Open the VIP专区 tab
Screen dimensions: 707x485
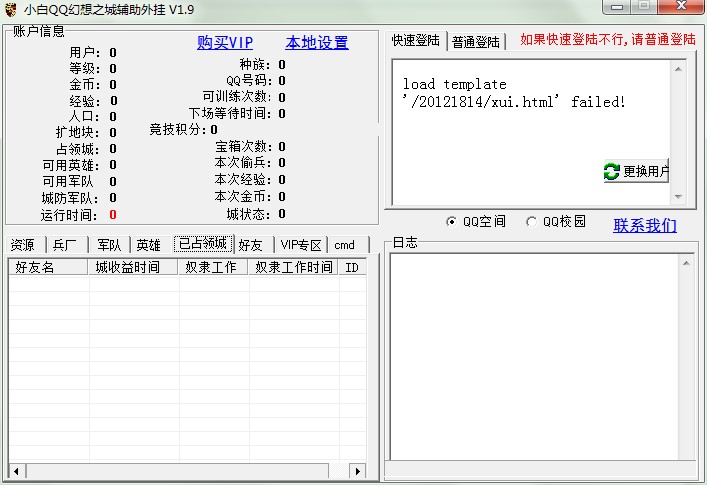301,245
